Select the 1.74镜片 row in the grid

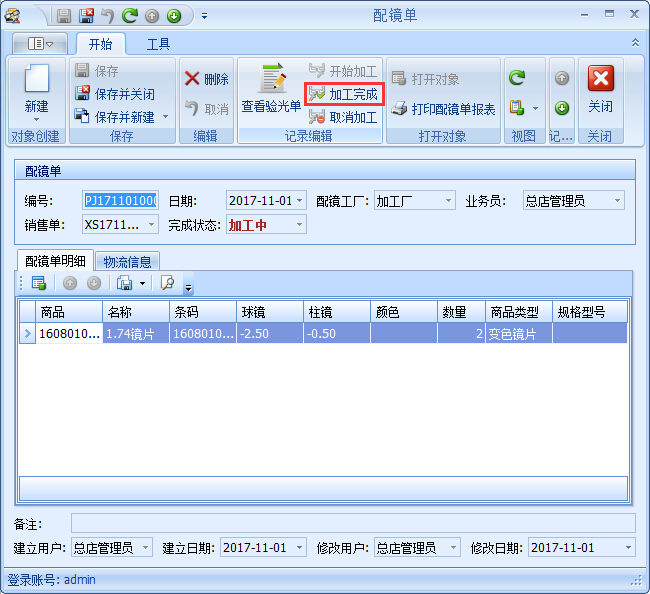(x=135, y=334)
